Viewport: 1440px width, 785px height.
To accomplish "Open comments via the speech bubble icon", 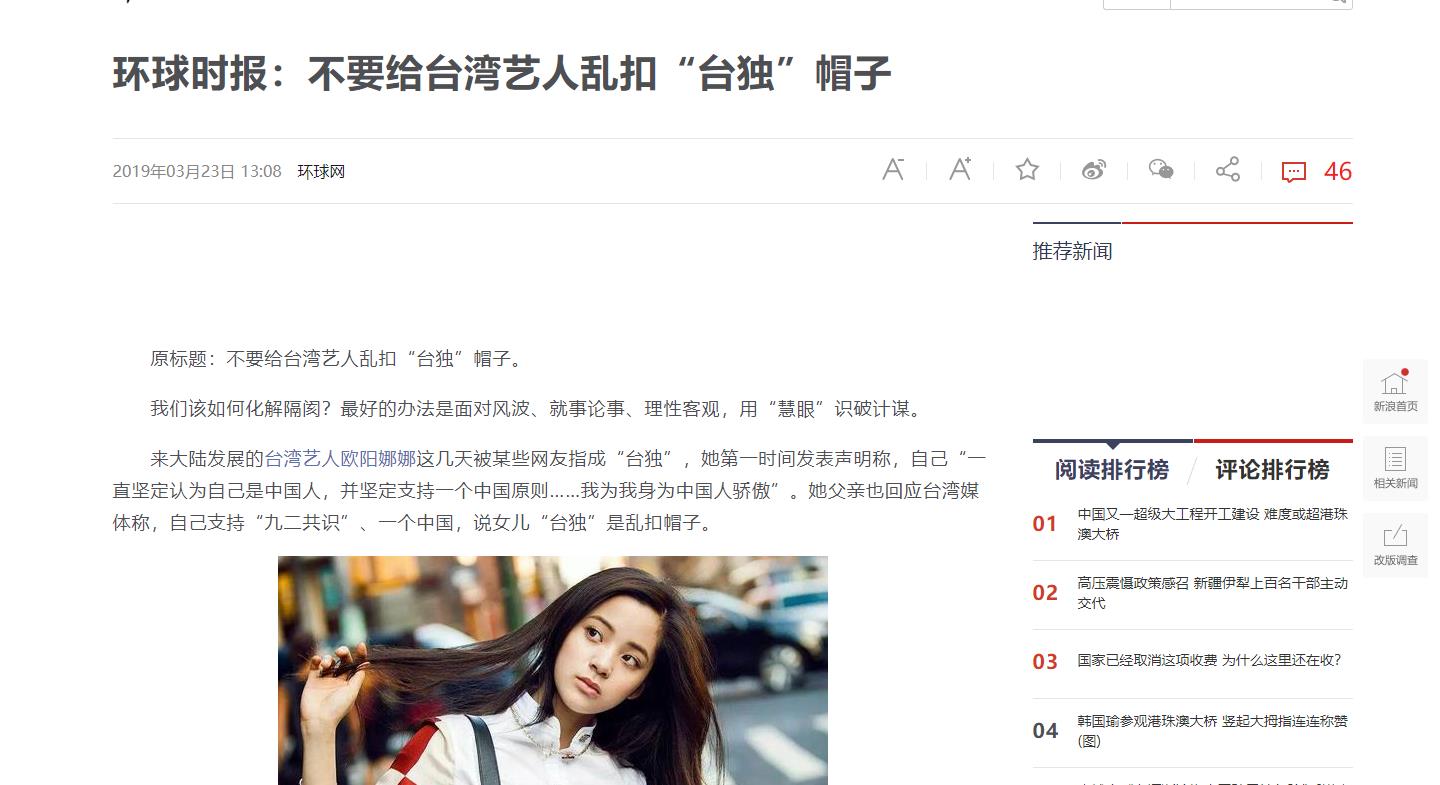I will pyautogui.click(x=1294, y=172).
